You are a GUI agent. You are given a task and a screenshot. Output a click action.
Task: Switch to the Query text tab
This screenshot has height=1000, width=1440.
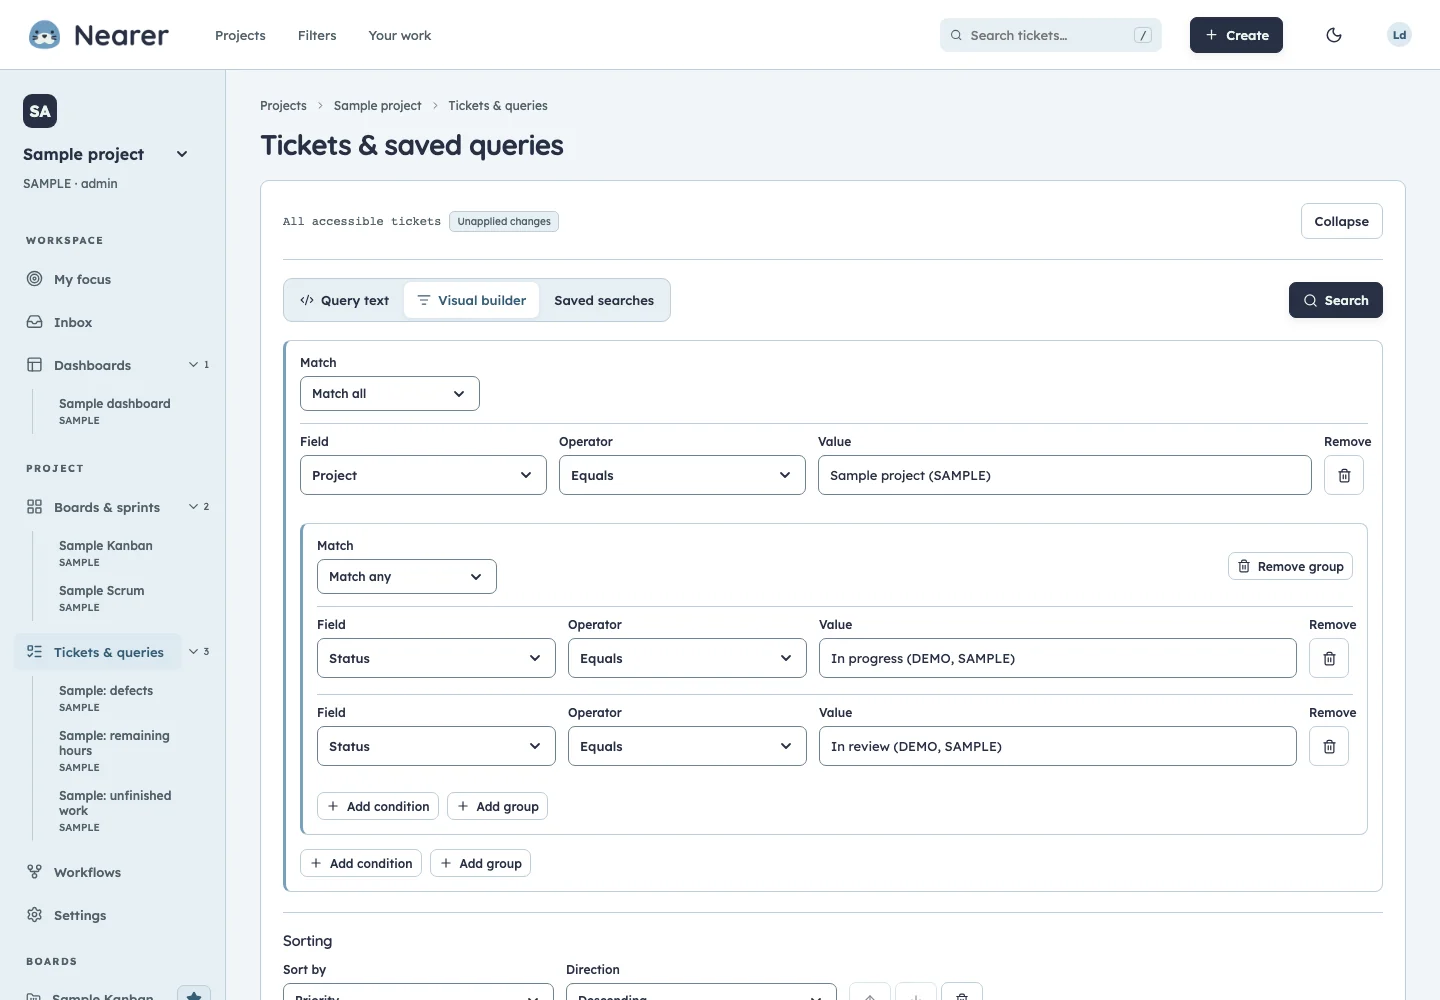click(344, 300)
